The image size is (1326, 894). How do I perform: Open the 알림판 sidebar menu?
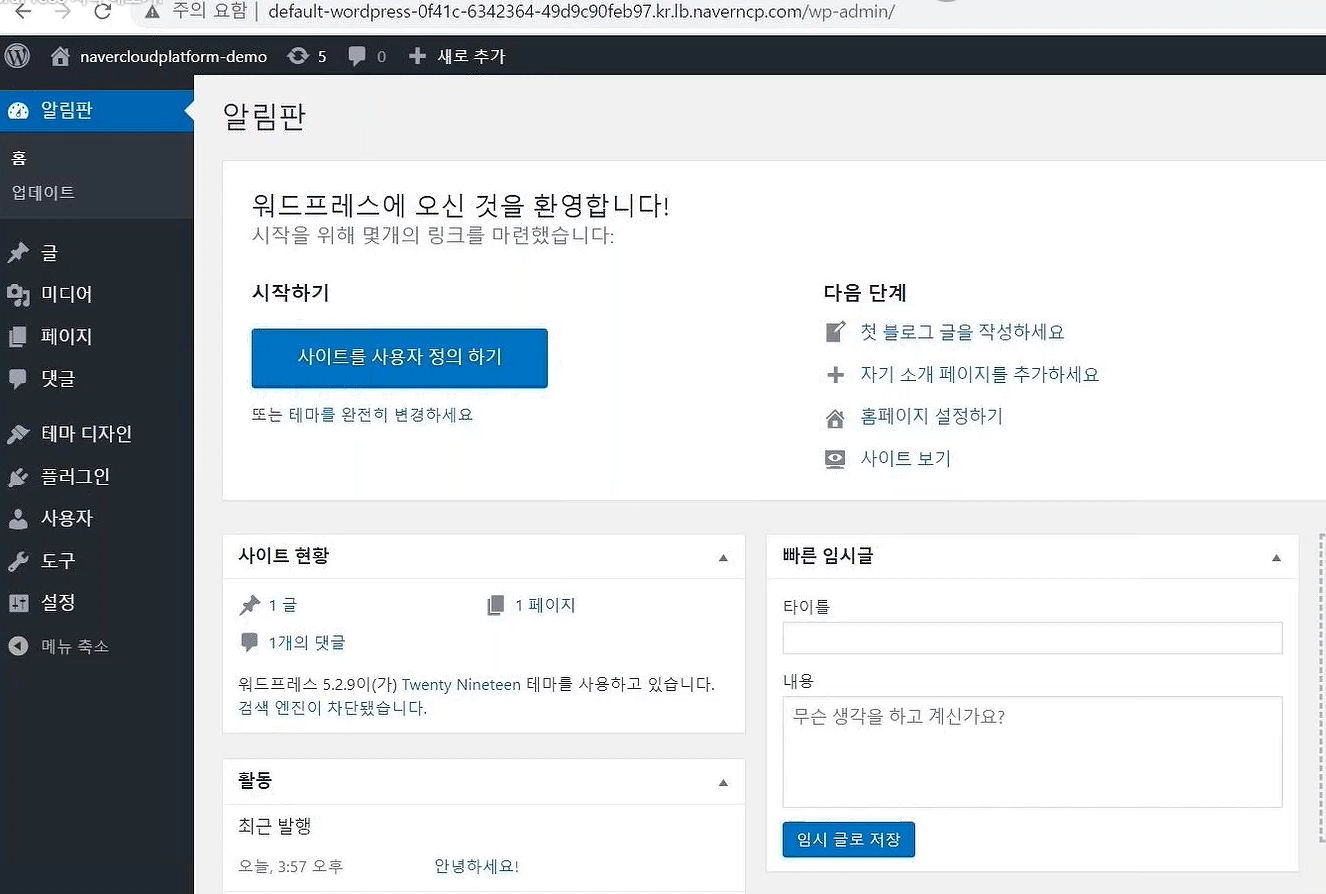97,110
